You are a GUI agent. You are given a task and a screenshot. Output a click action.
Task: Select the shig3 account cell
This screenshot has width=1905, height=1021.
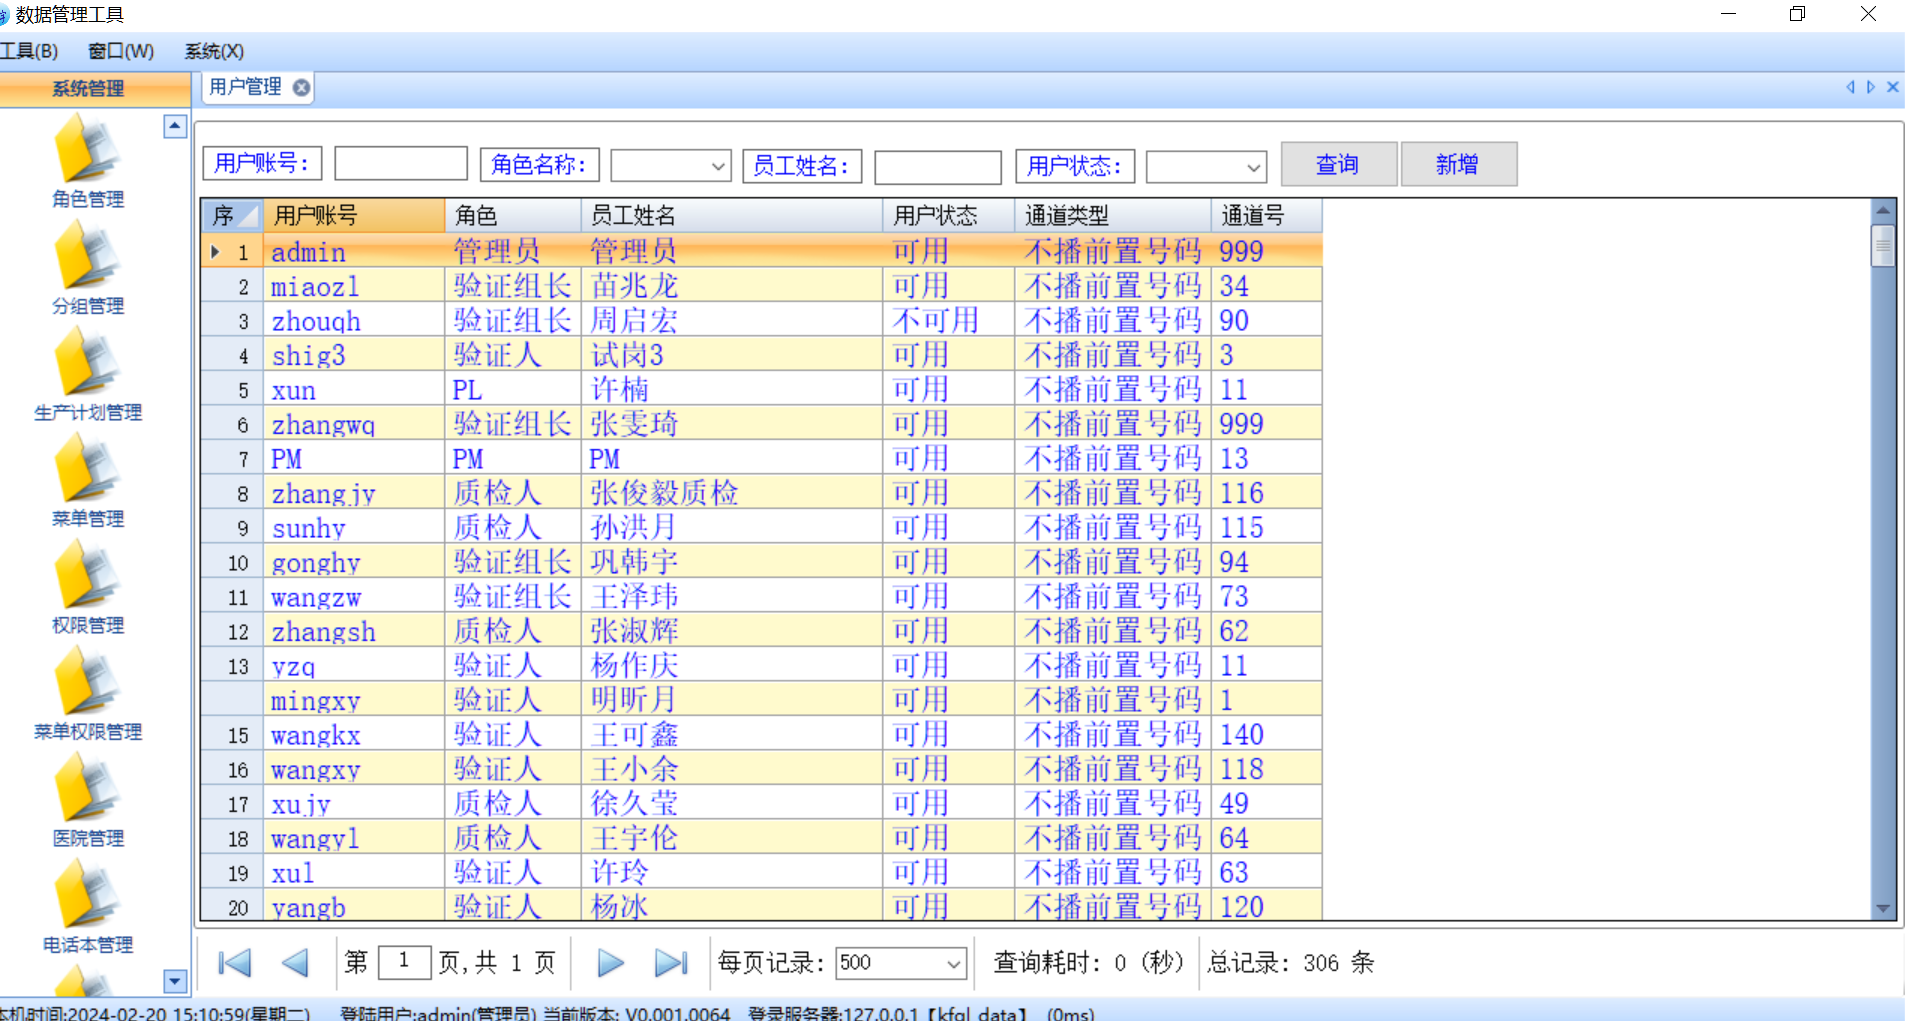tap(353, 355)
